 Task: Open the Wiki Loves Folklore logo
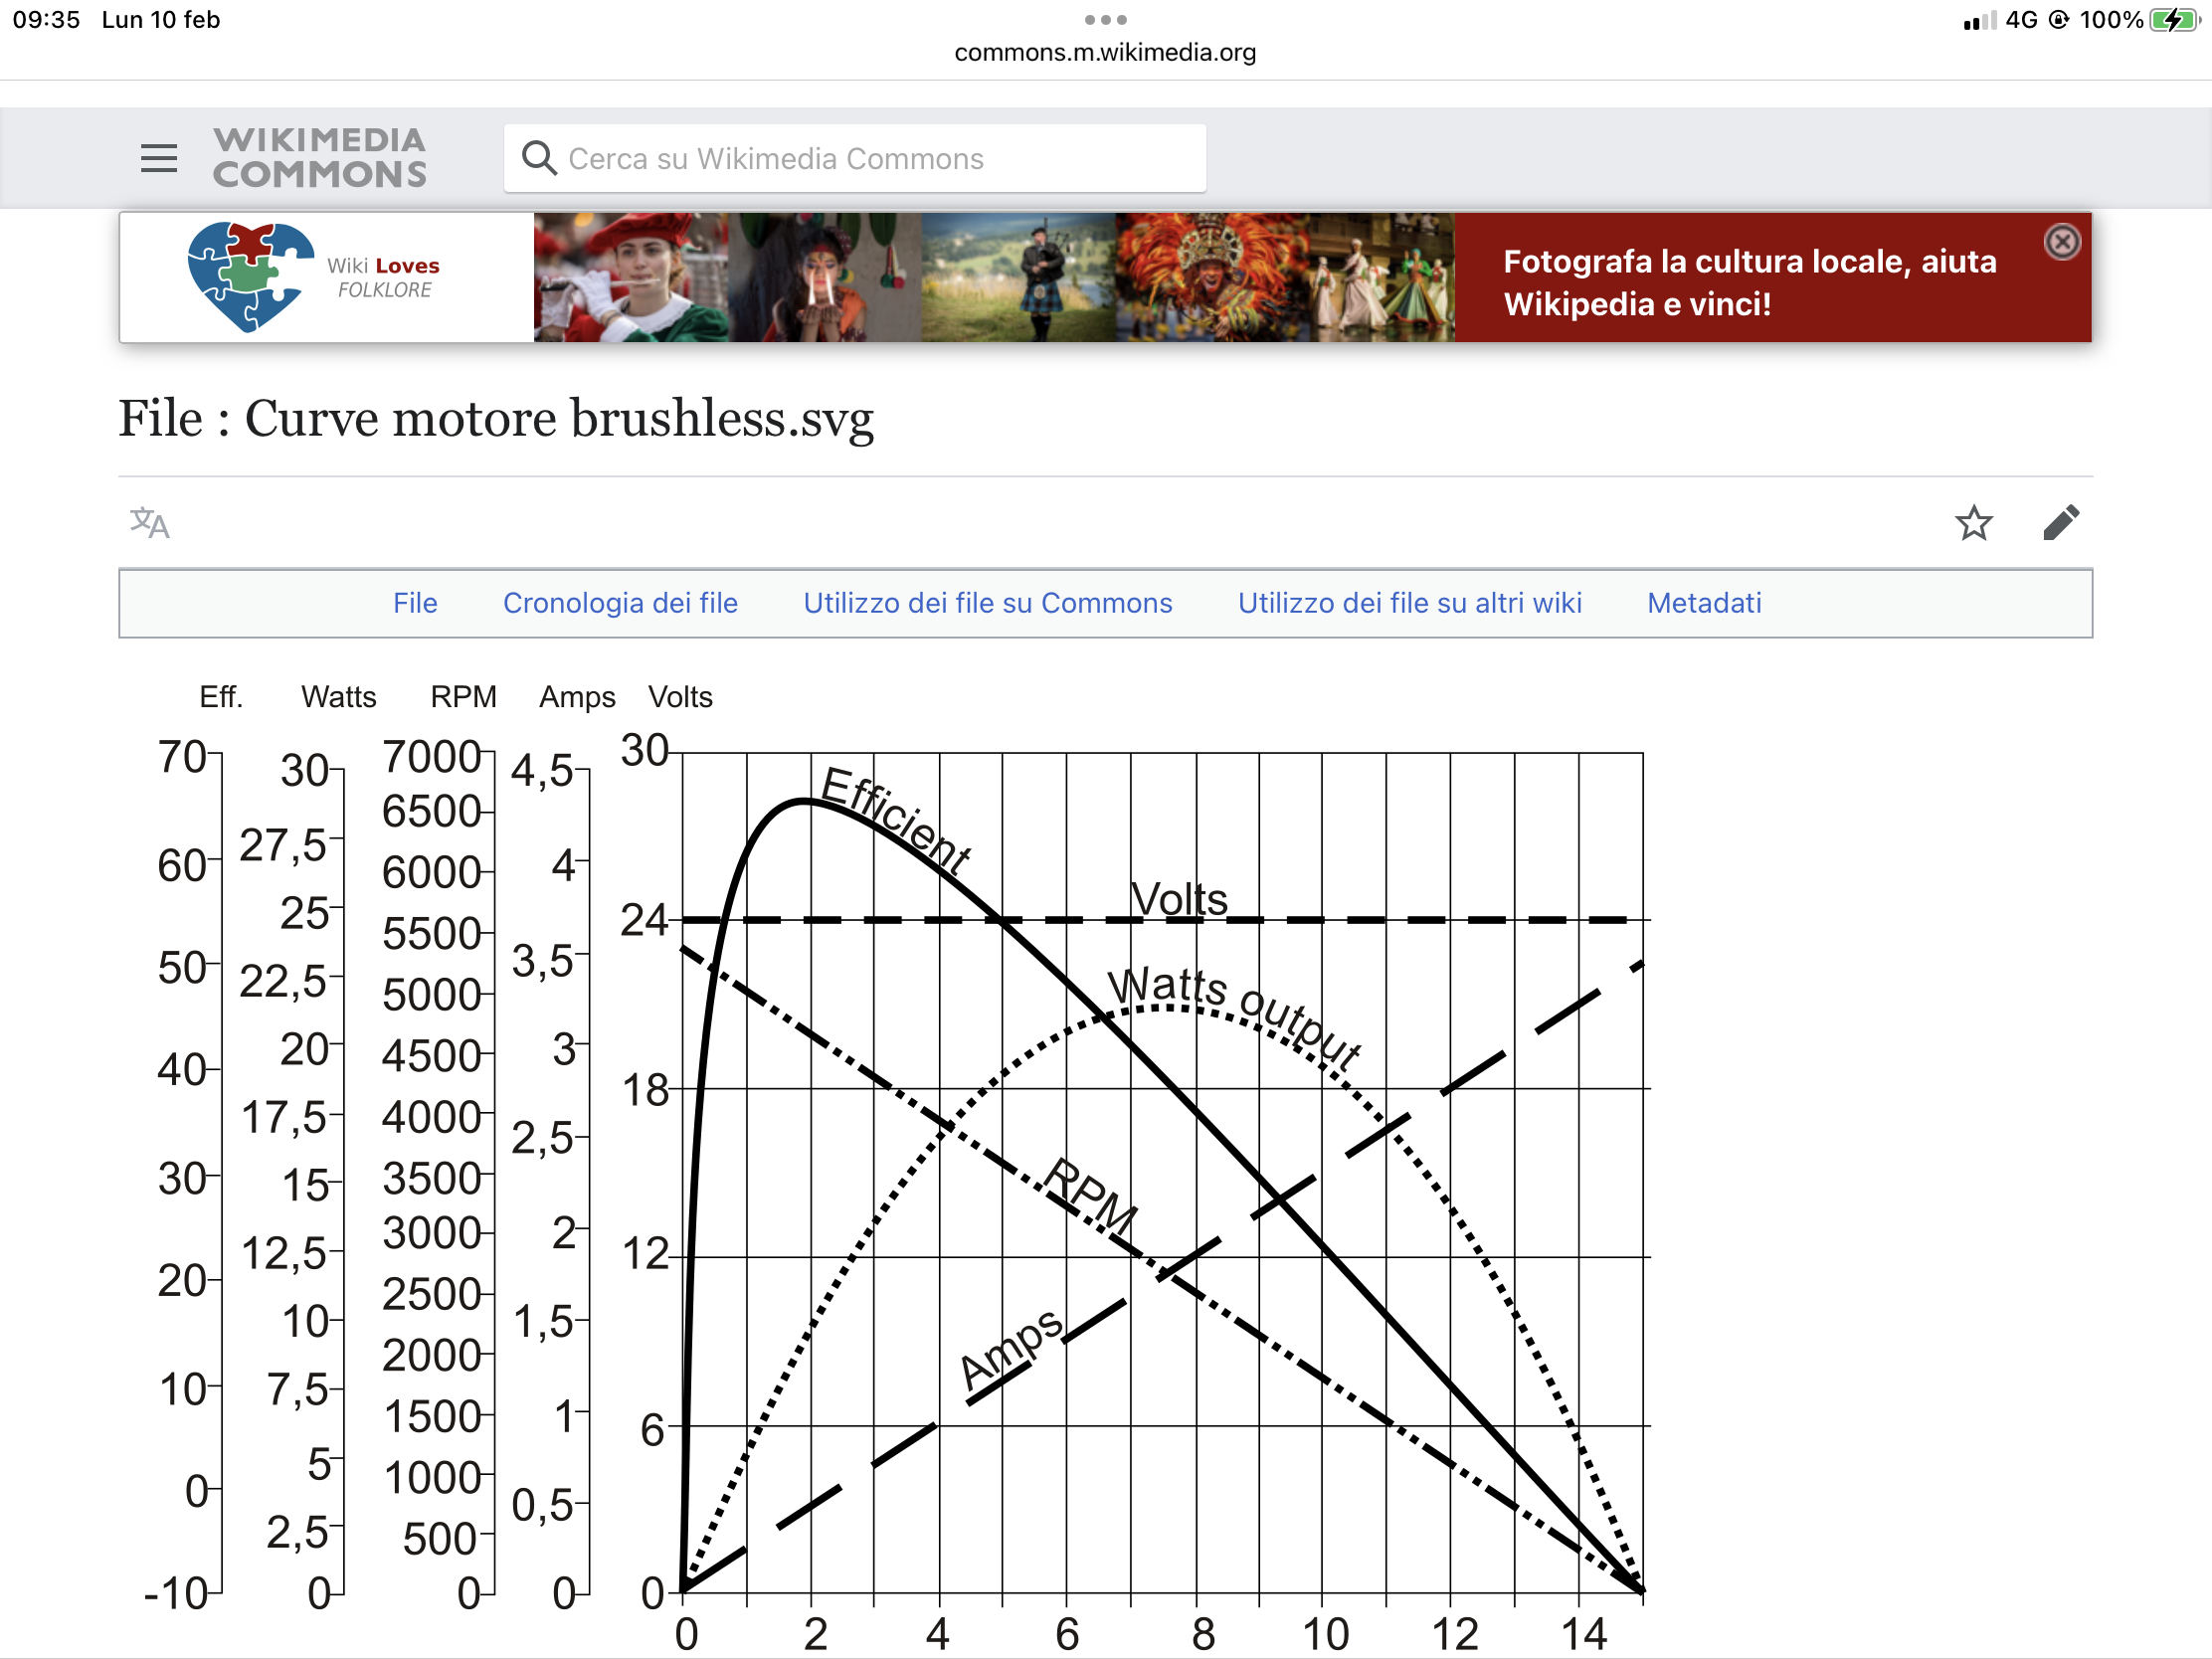(x=314, y=277)
